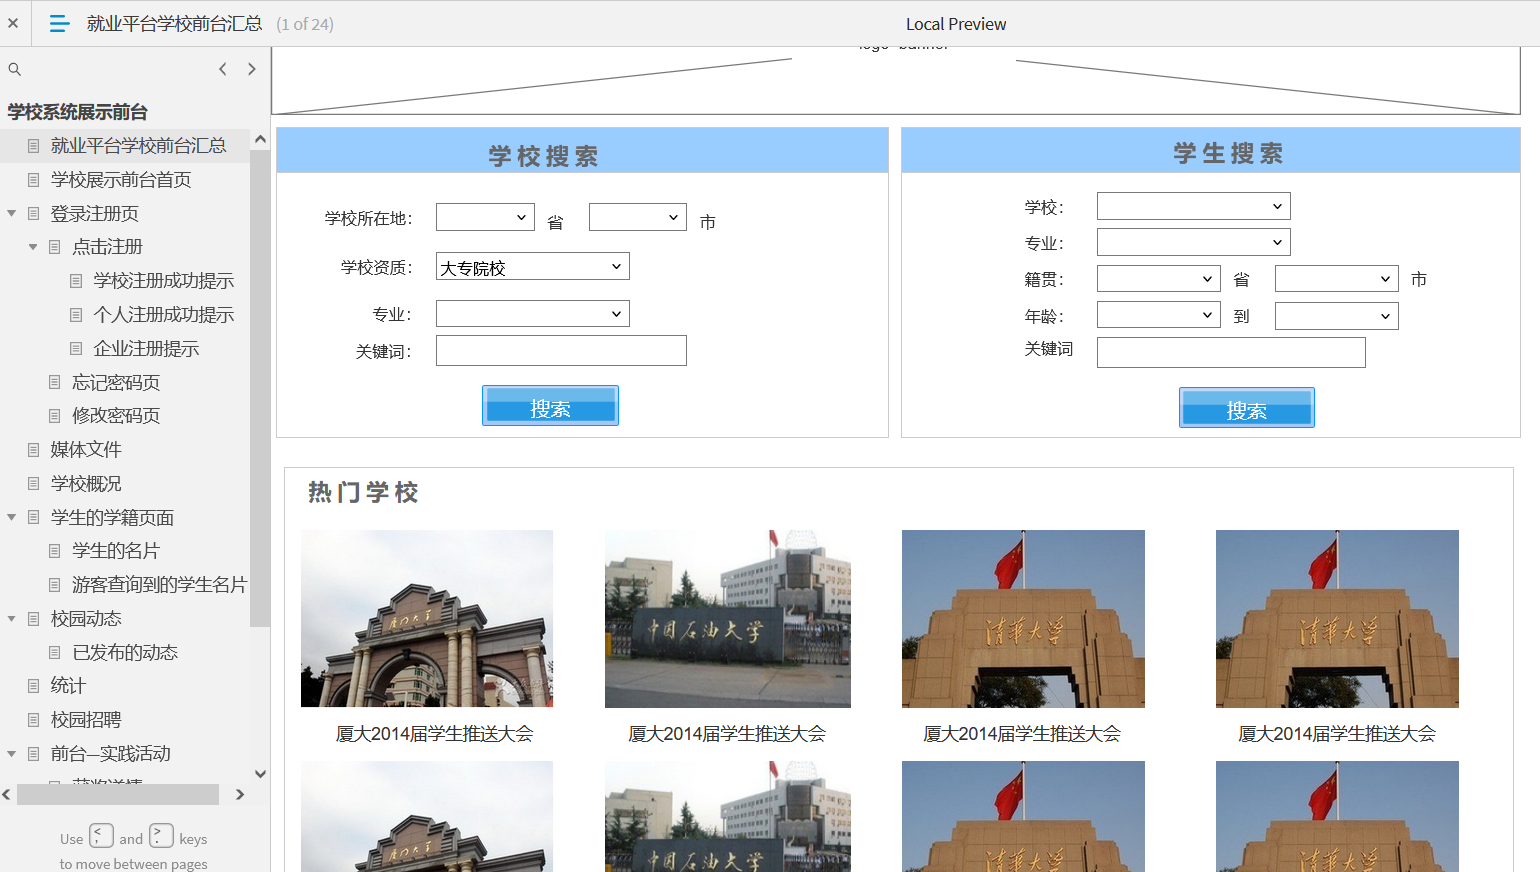Open the 学校注册成功提示 page
The height and width of the screenshot is (872, 1540).
click(163, 281)
